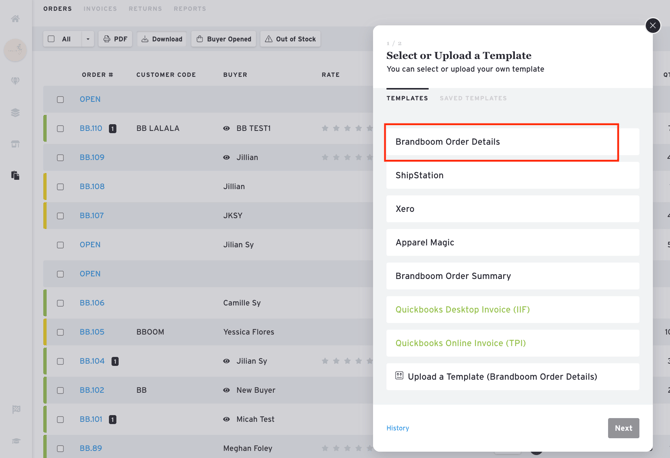Click the home icon in the sidebar
This screenshot has height=458, width=670.
15,18
